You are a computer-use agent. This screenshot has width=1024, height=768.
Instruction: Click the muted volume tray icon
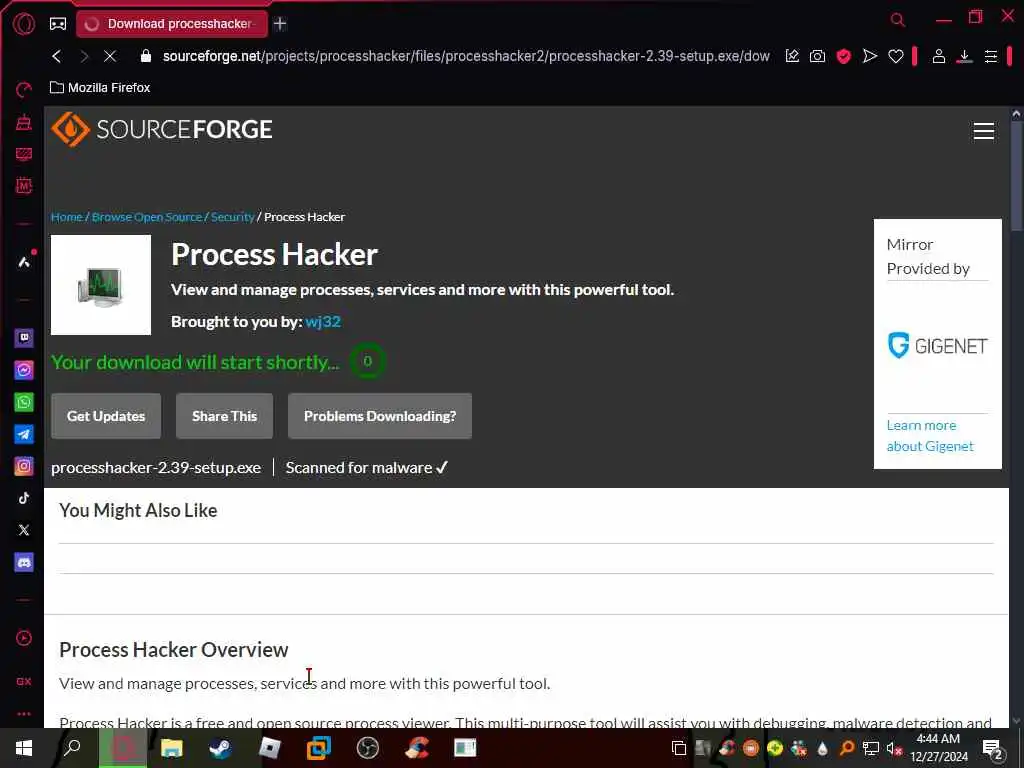(x=894, y=749)
